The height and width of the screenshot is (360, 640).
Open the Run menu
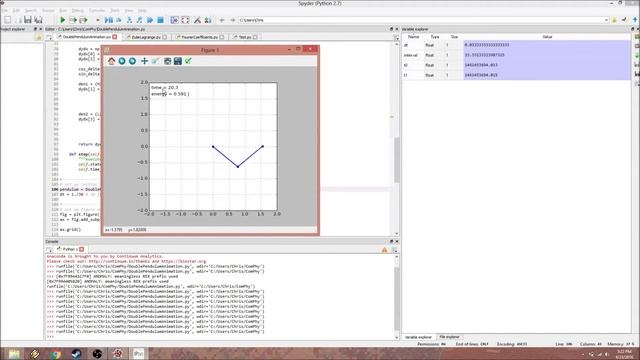click(x=63, y=10)
